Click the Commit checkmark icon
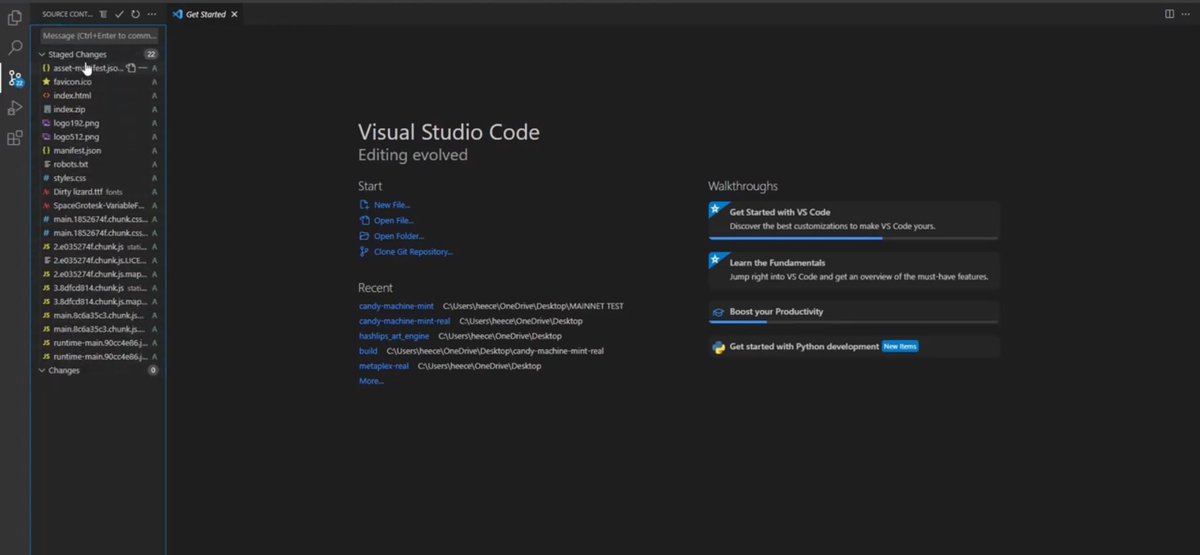 pyautogui.click(x=119, y=15)
